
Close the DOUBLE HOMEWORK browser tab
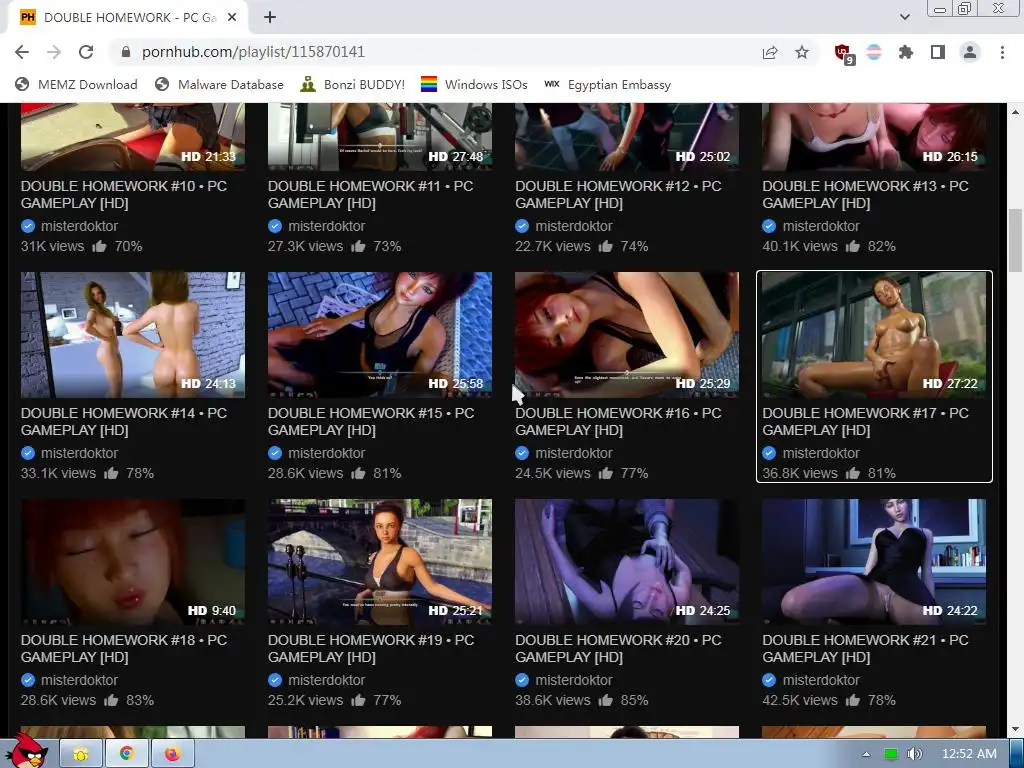(x=232, y=18)
